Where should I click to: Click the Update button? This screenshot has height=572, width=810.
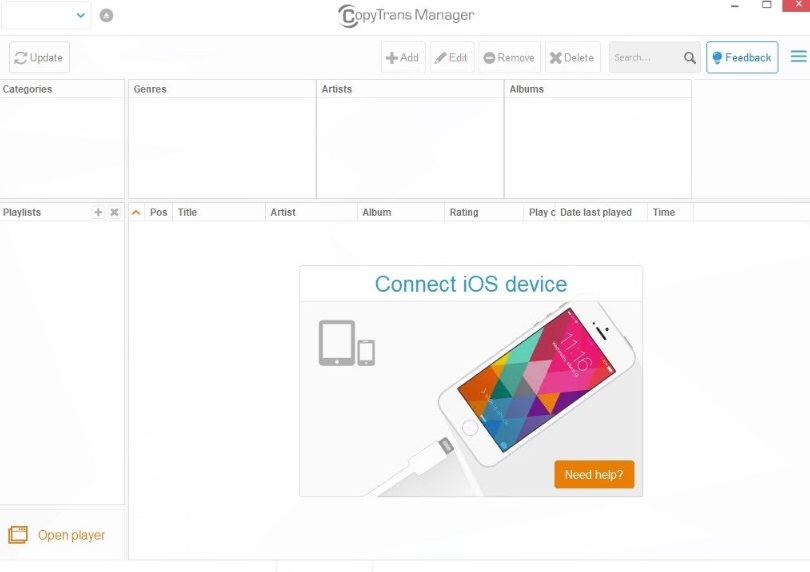pyautogui.click(x=39, y=58)
